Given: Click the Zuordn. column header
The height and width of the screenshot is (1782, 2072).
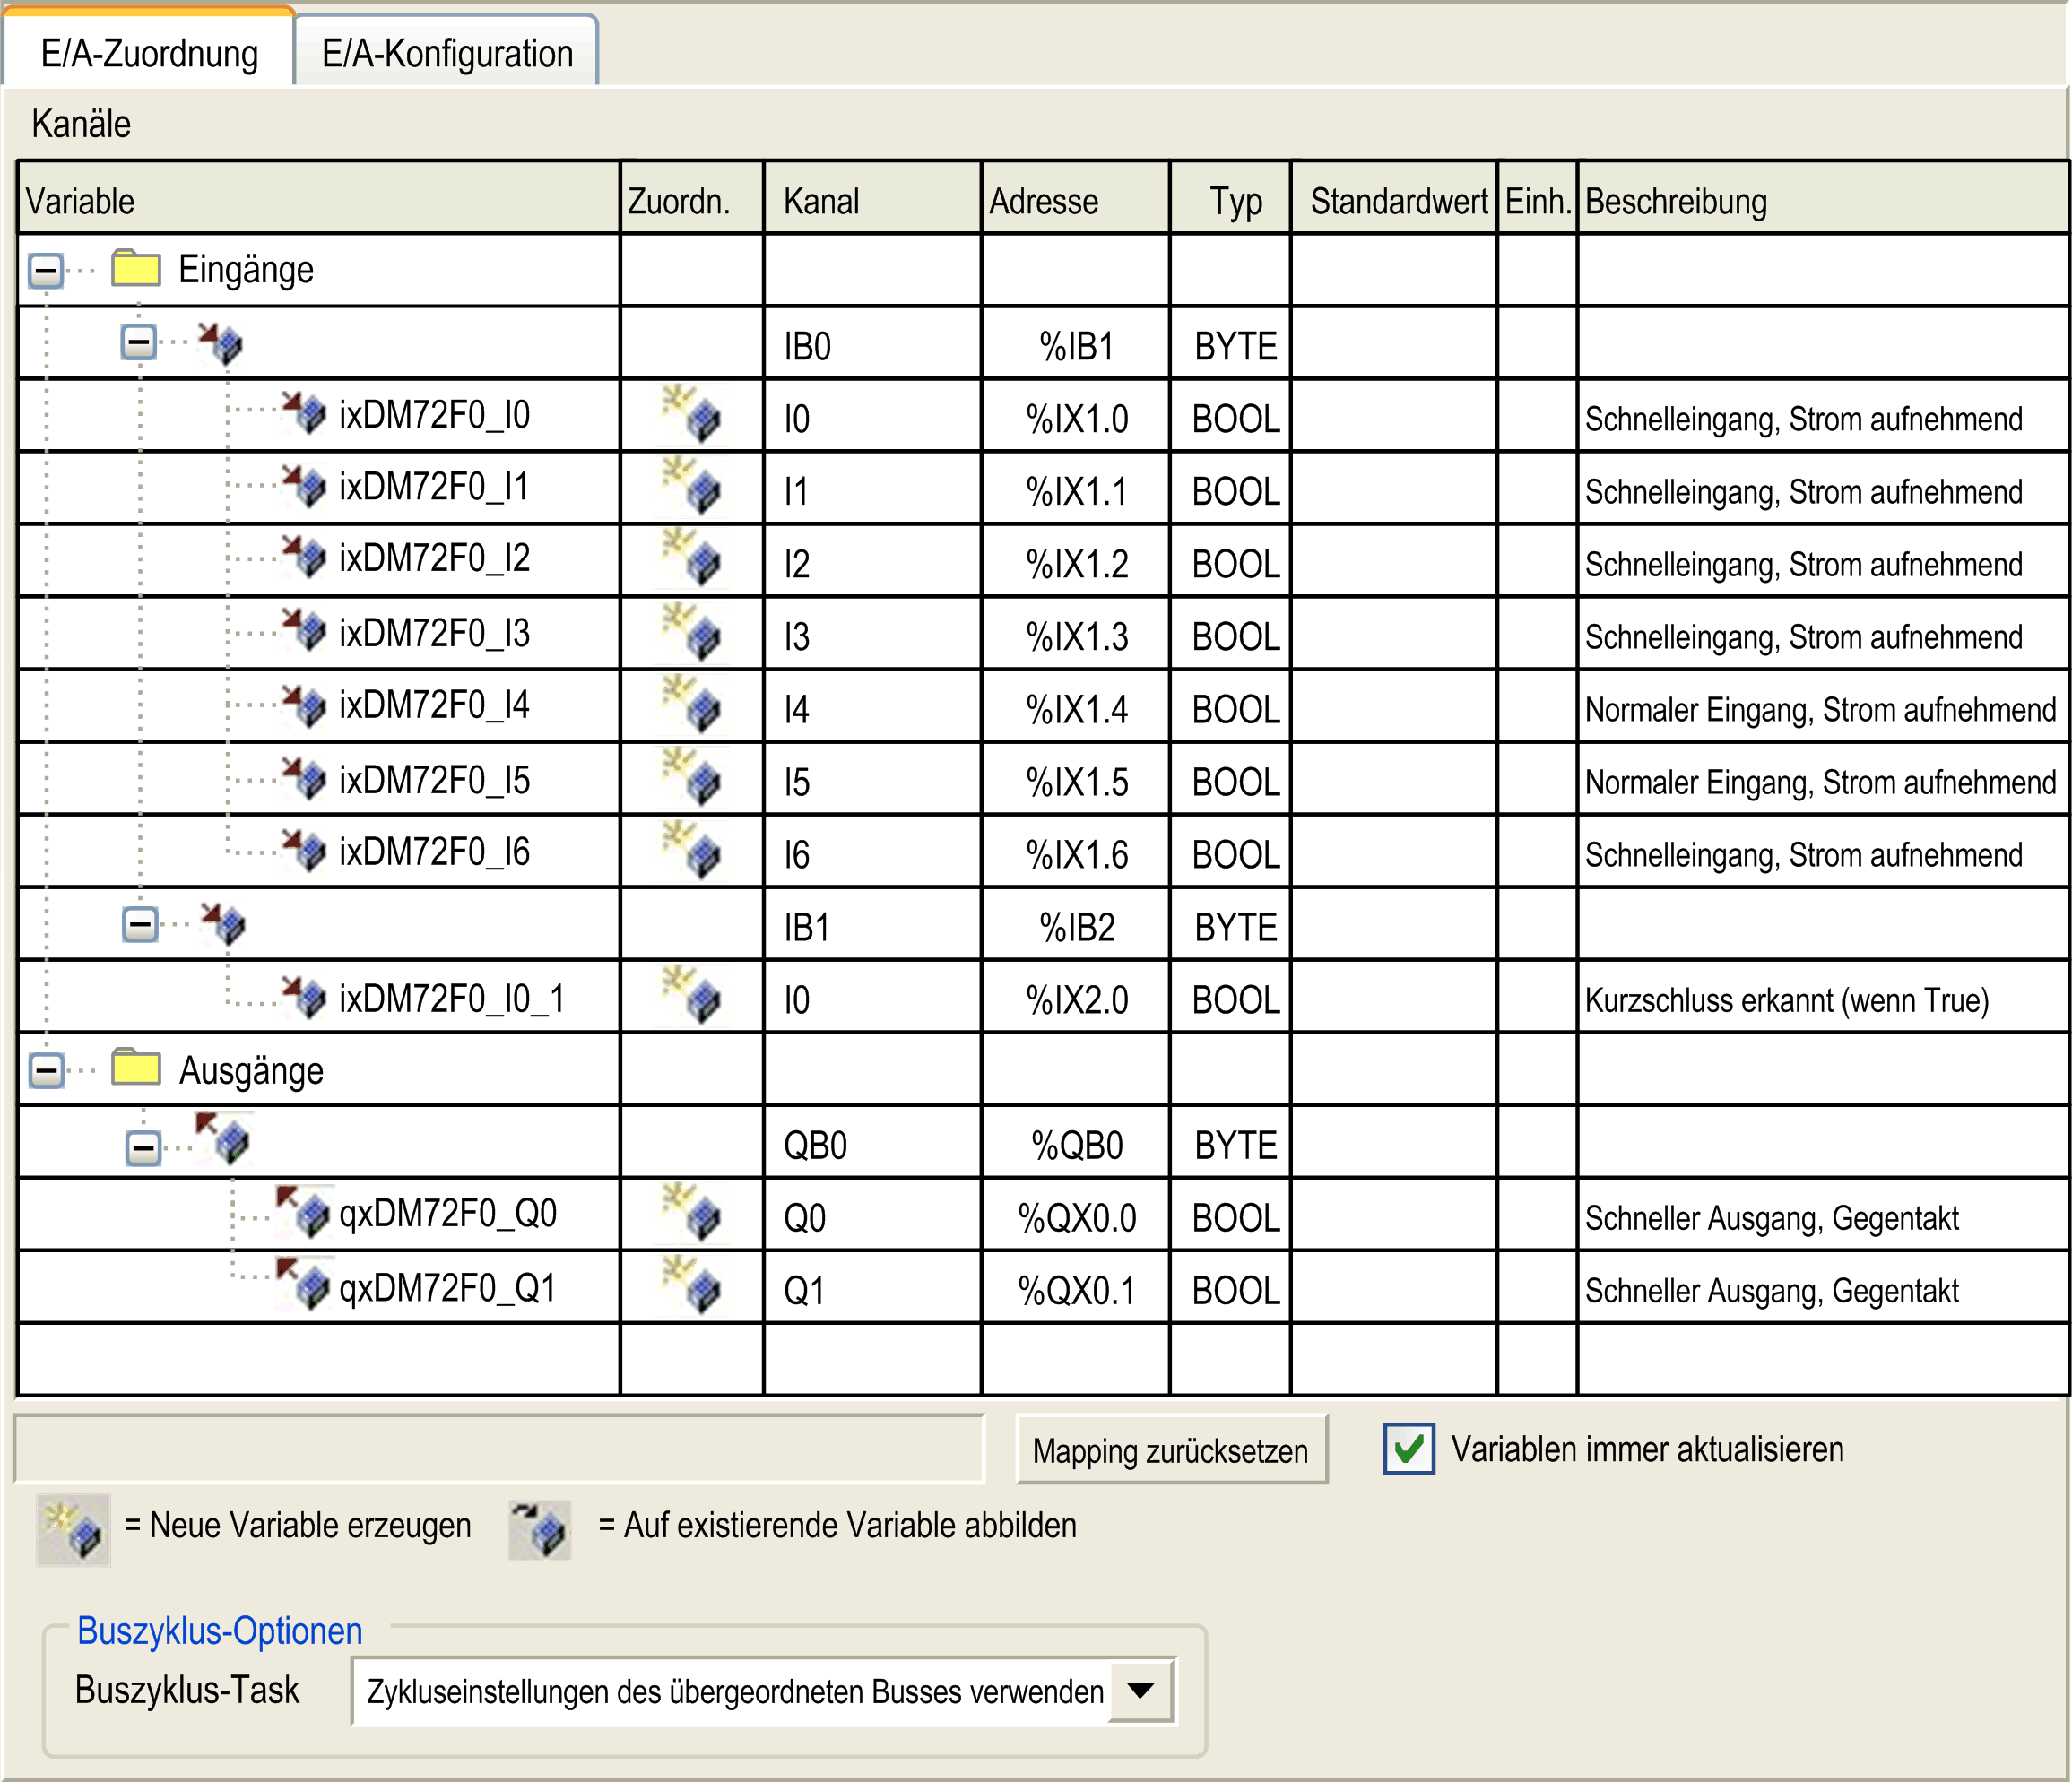Looking at the screenshot, I should [x=691, y=200].
